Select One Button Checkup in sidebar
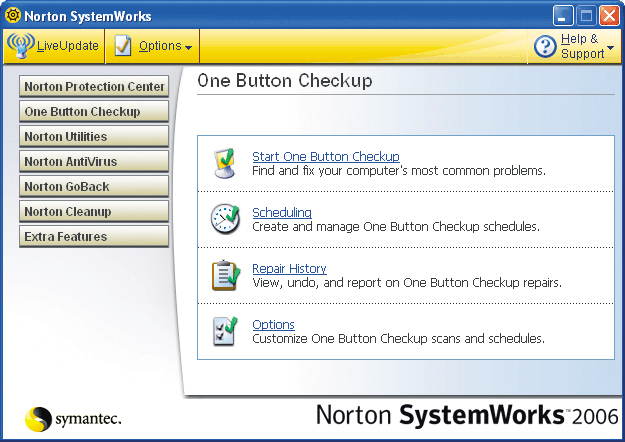Image resolution: width=625 pixels, height=442 pixels. point(94,111)
